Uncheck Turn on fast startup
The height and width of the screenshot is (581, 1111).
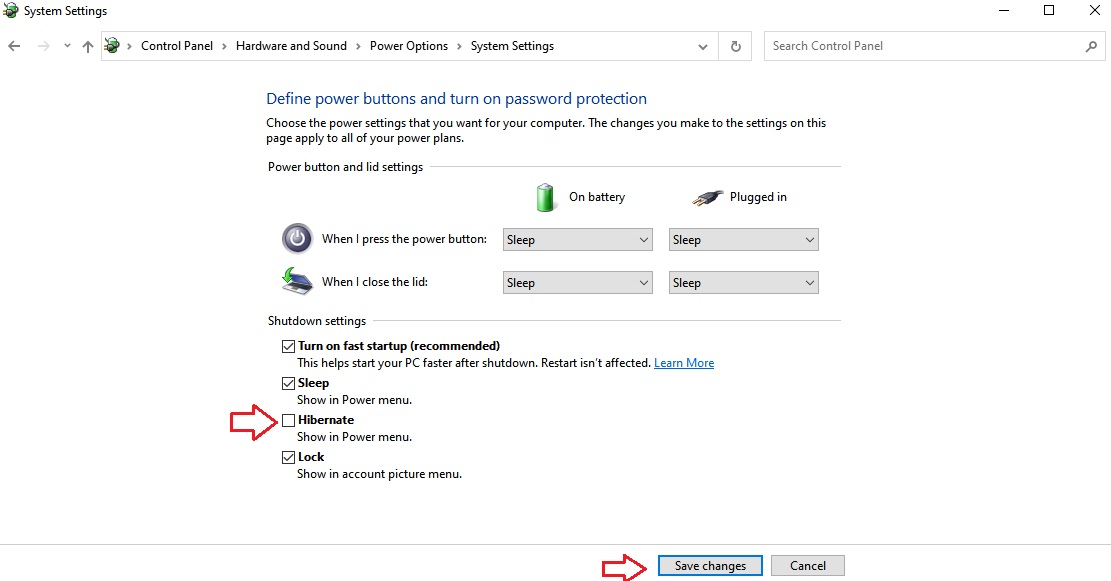[288, 346]
